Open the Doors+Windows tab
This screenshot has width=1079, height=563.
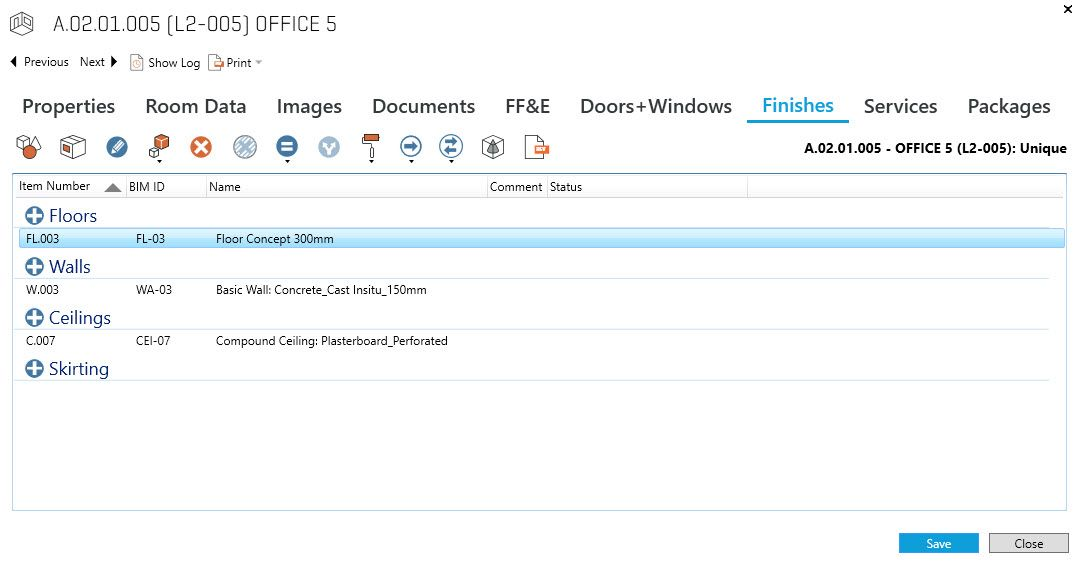[655, 106]
